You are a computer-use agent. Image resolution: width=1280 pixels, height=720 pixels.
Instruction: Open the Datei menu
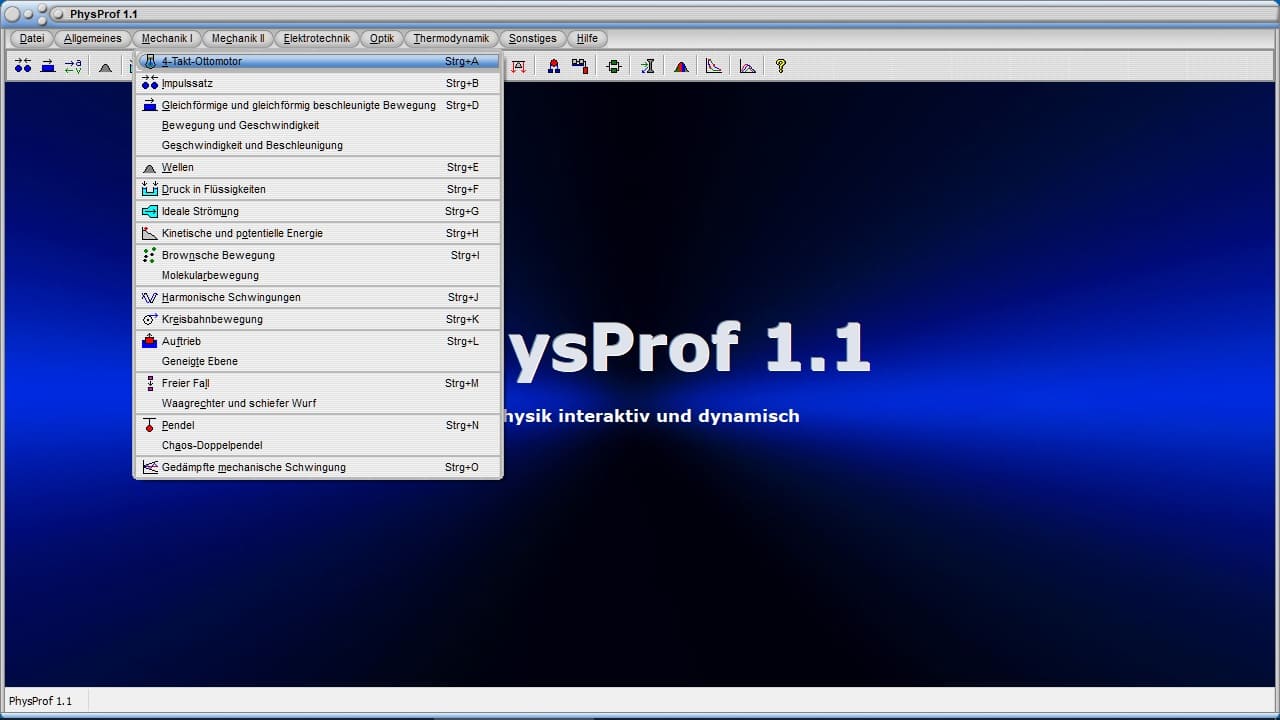click(32, 39)
